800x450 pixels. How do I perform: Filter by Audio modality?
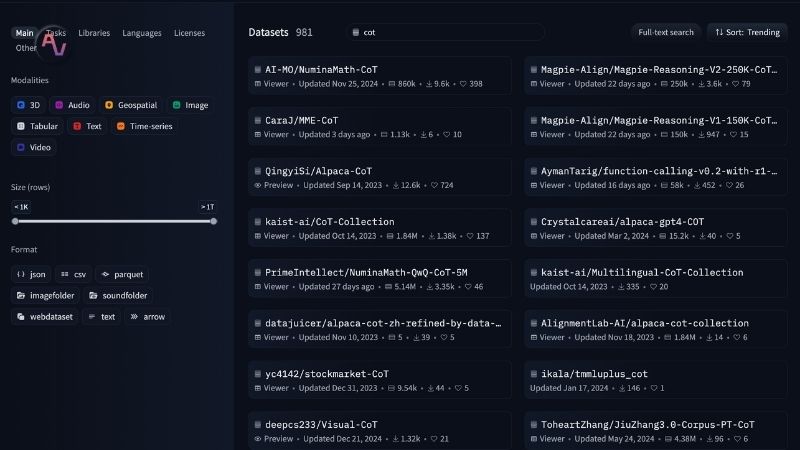point(72,105)
